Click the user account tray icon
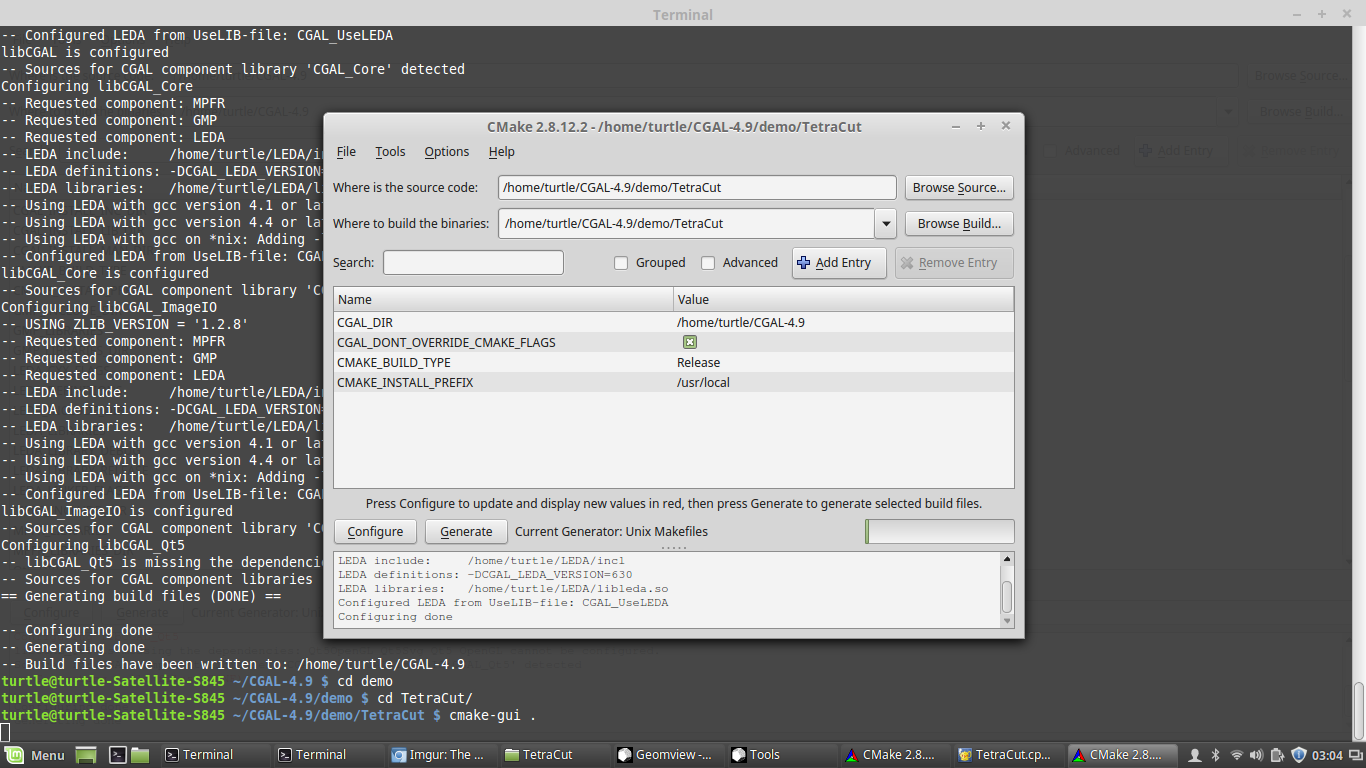1366x768 pixels. [1195, 755]
